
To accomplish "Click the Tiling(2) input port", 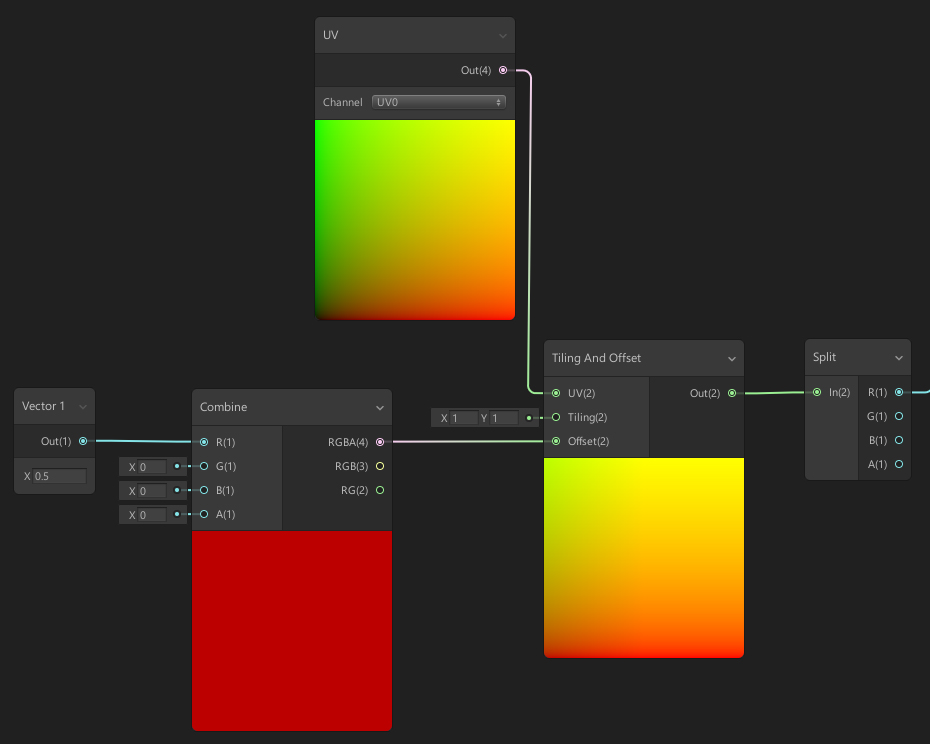I will [556, 417].
